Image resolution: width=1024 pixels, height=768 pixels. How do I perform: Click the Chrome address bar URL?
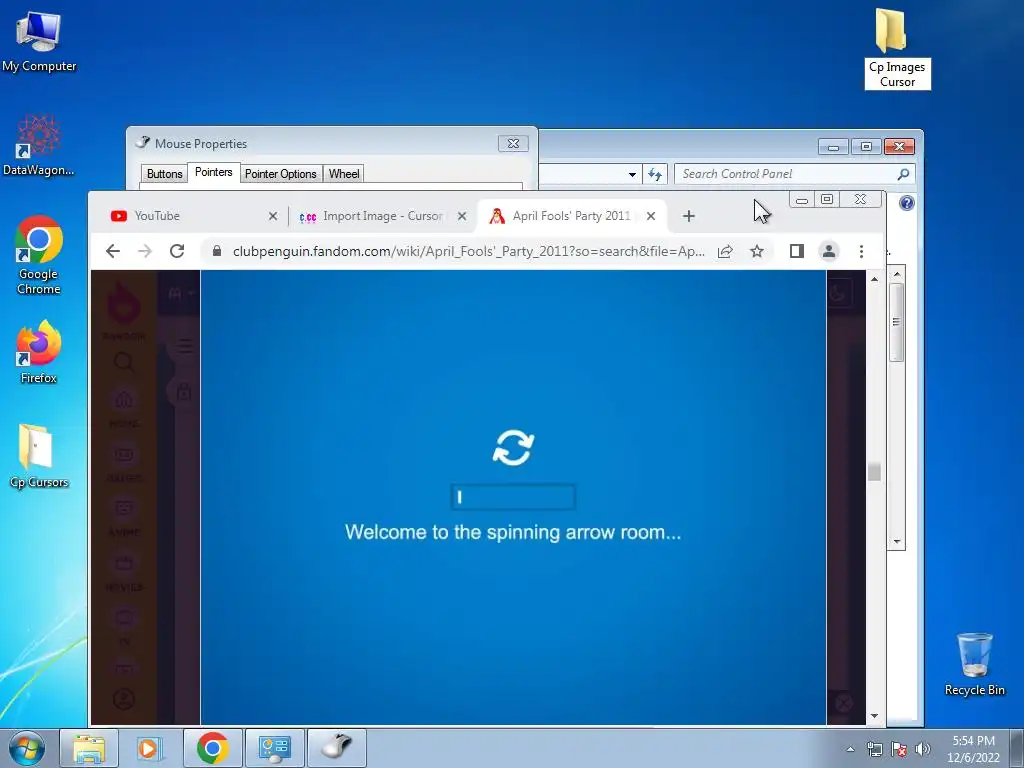[468, 251]
